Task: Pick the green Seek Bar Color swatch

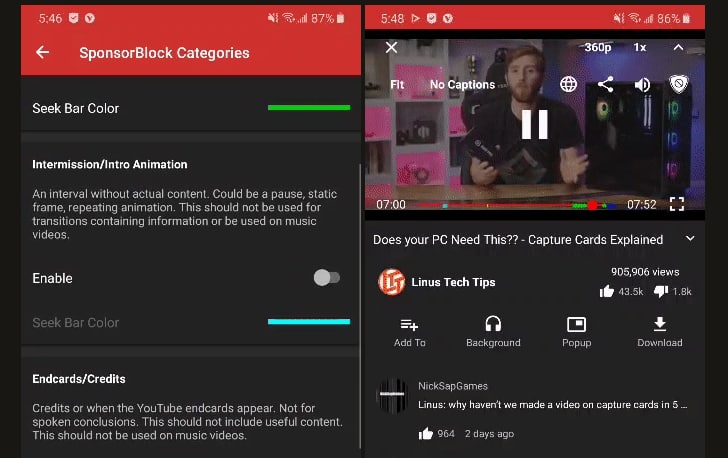Action: tap(309, 108)
